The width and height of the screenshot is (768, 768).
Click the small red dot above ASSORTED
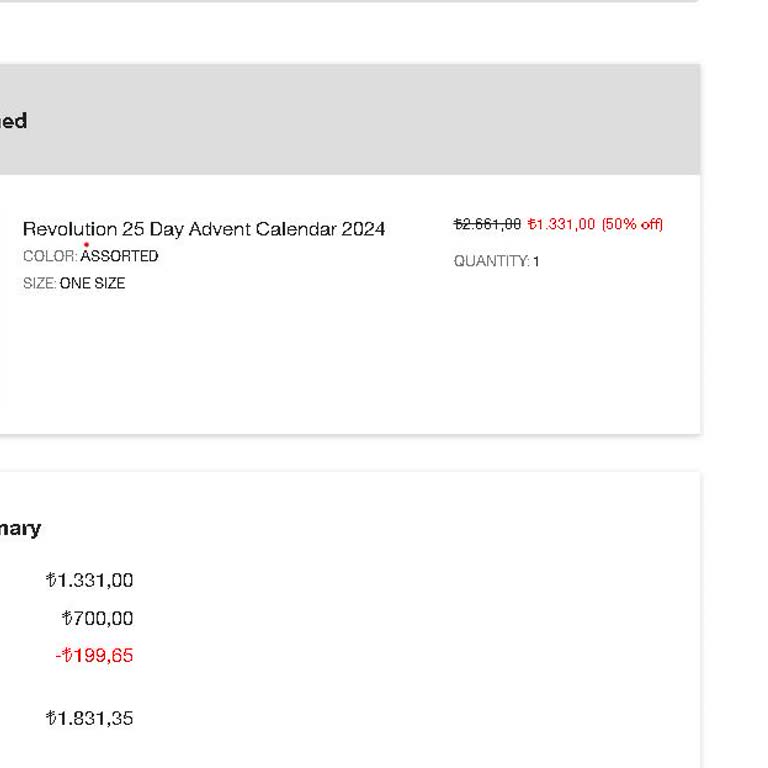click(86, 244)
